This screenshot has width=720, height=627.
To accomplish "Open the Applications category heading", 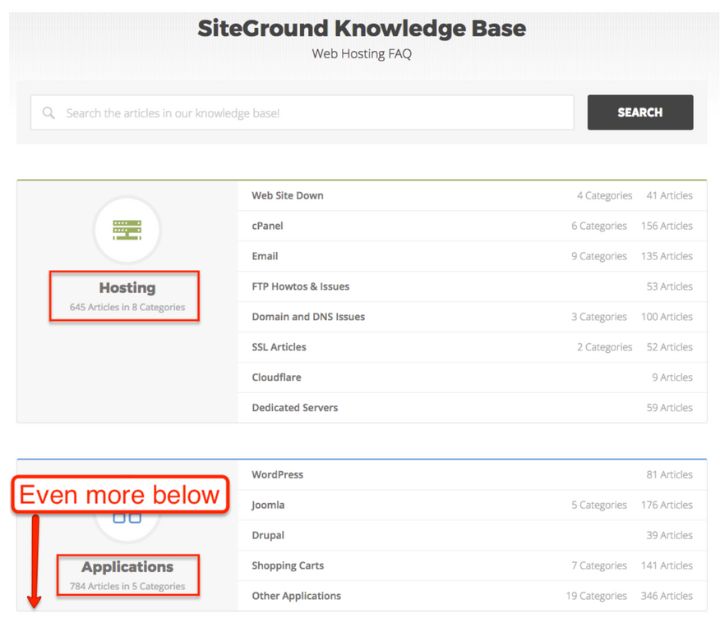I will [128, 567].
